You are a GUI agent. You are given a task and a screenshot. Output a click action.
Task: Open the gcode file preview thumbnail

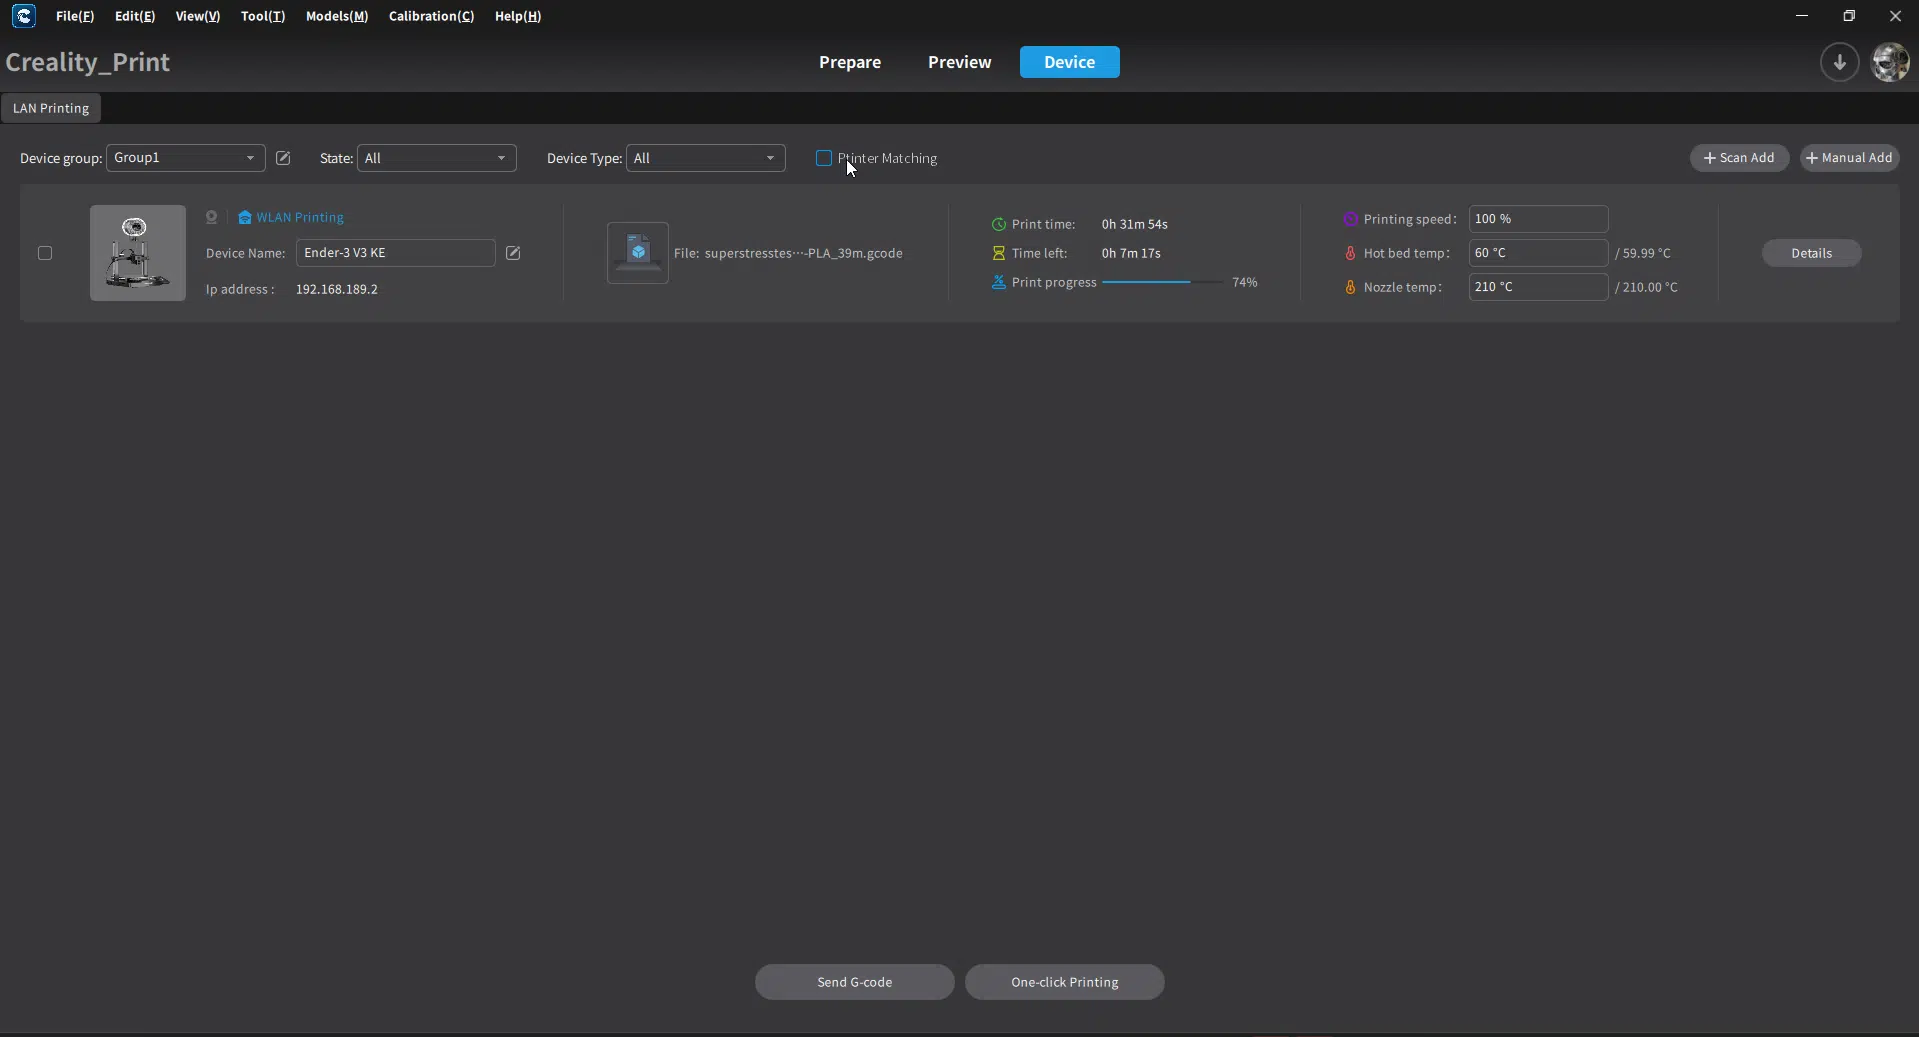point(638,253)
